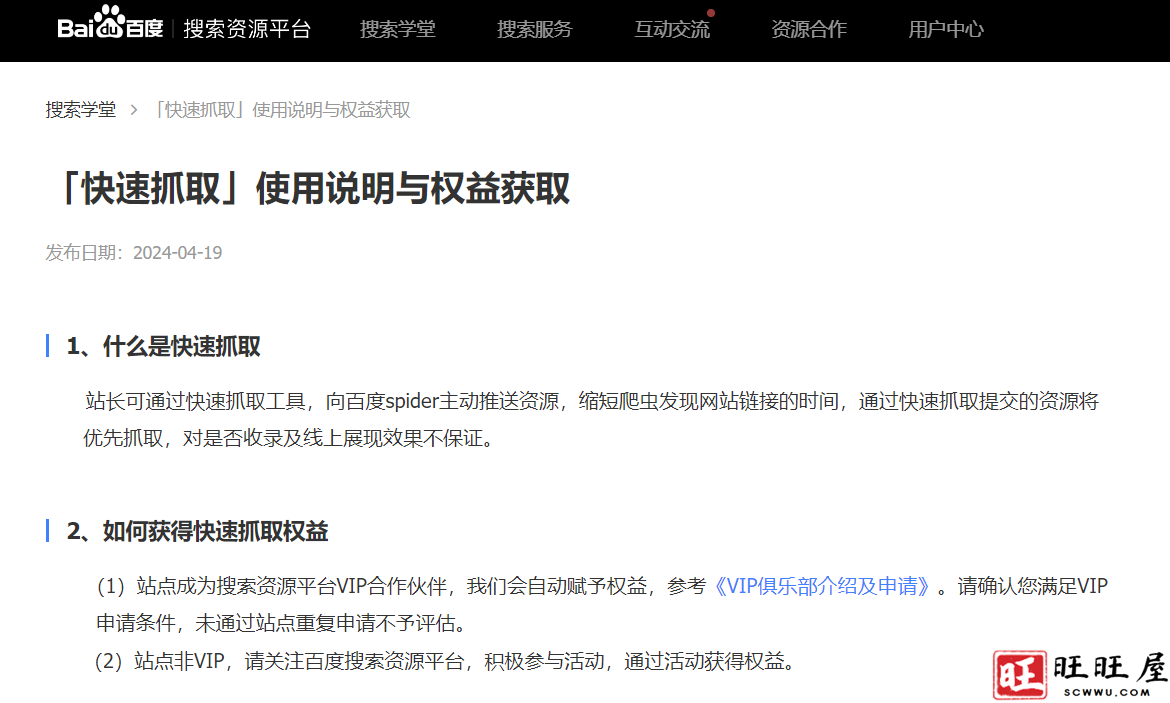Open the 互动交流 navigation dropdown

coord(671,30)
